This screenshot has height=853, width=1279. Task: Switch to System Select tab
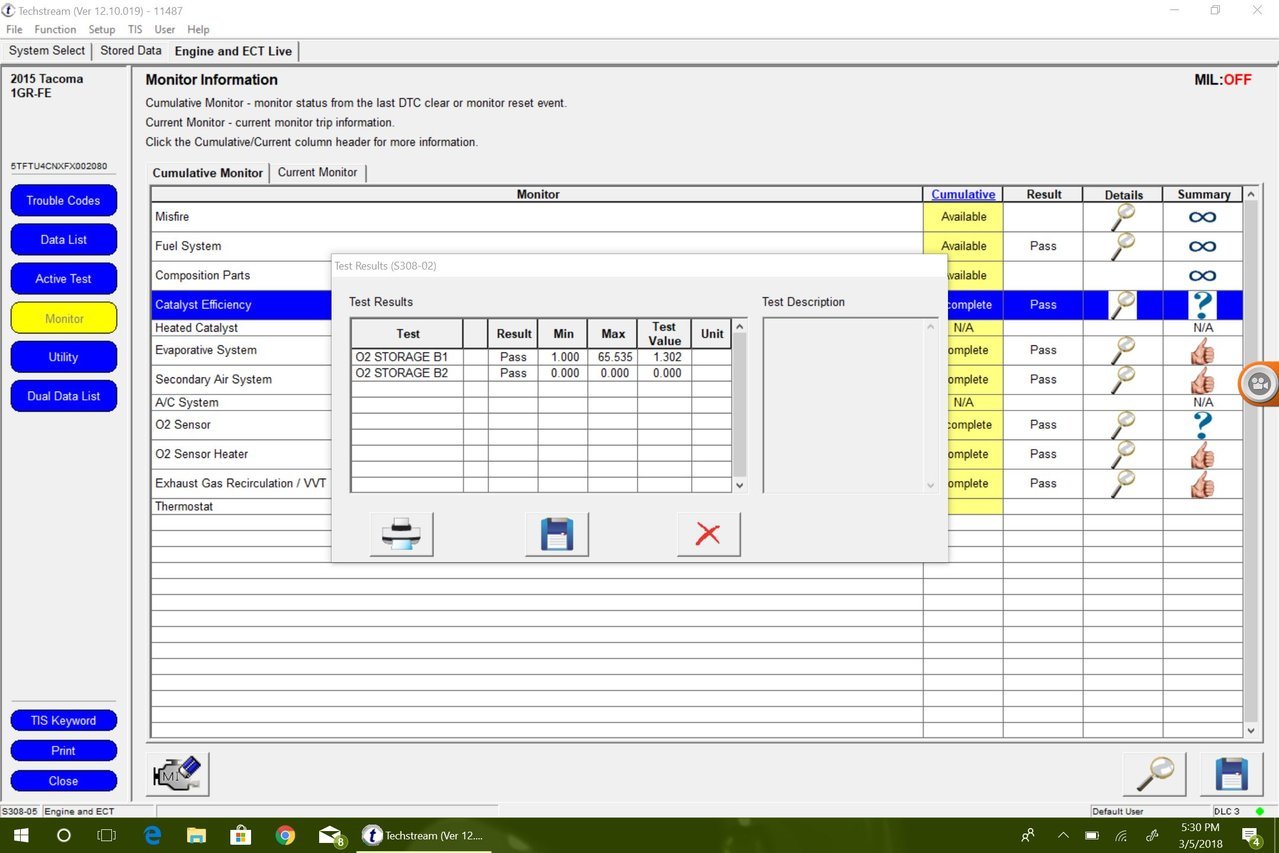pos(47,51)
